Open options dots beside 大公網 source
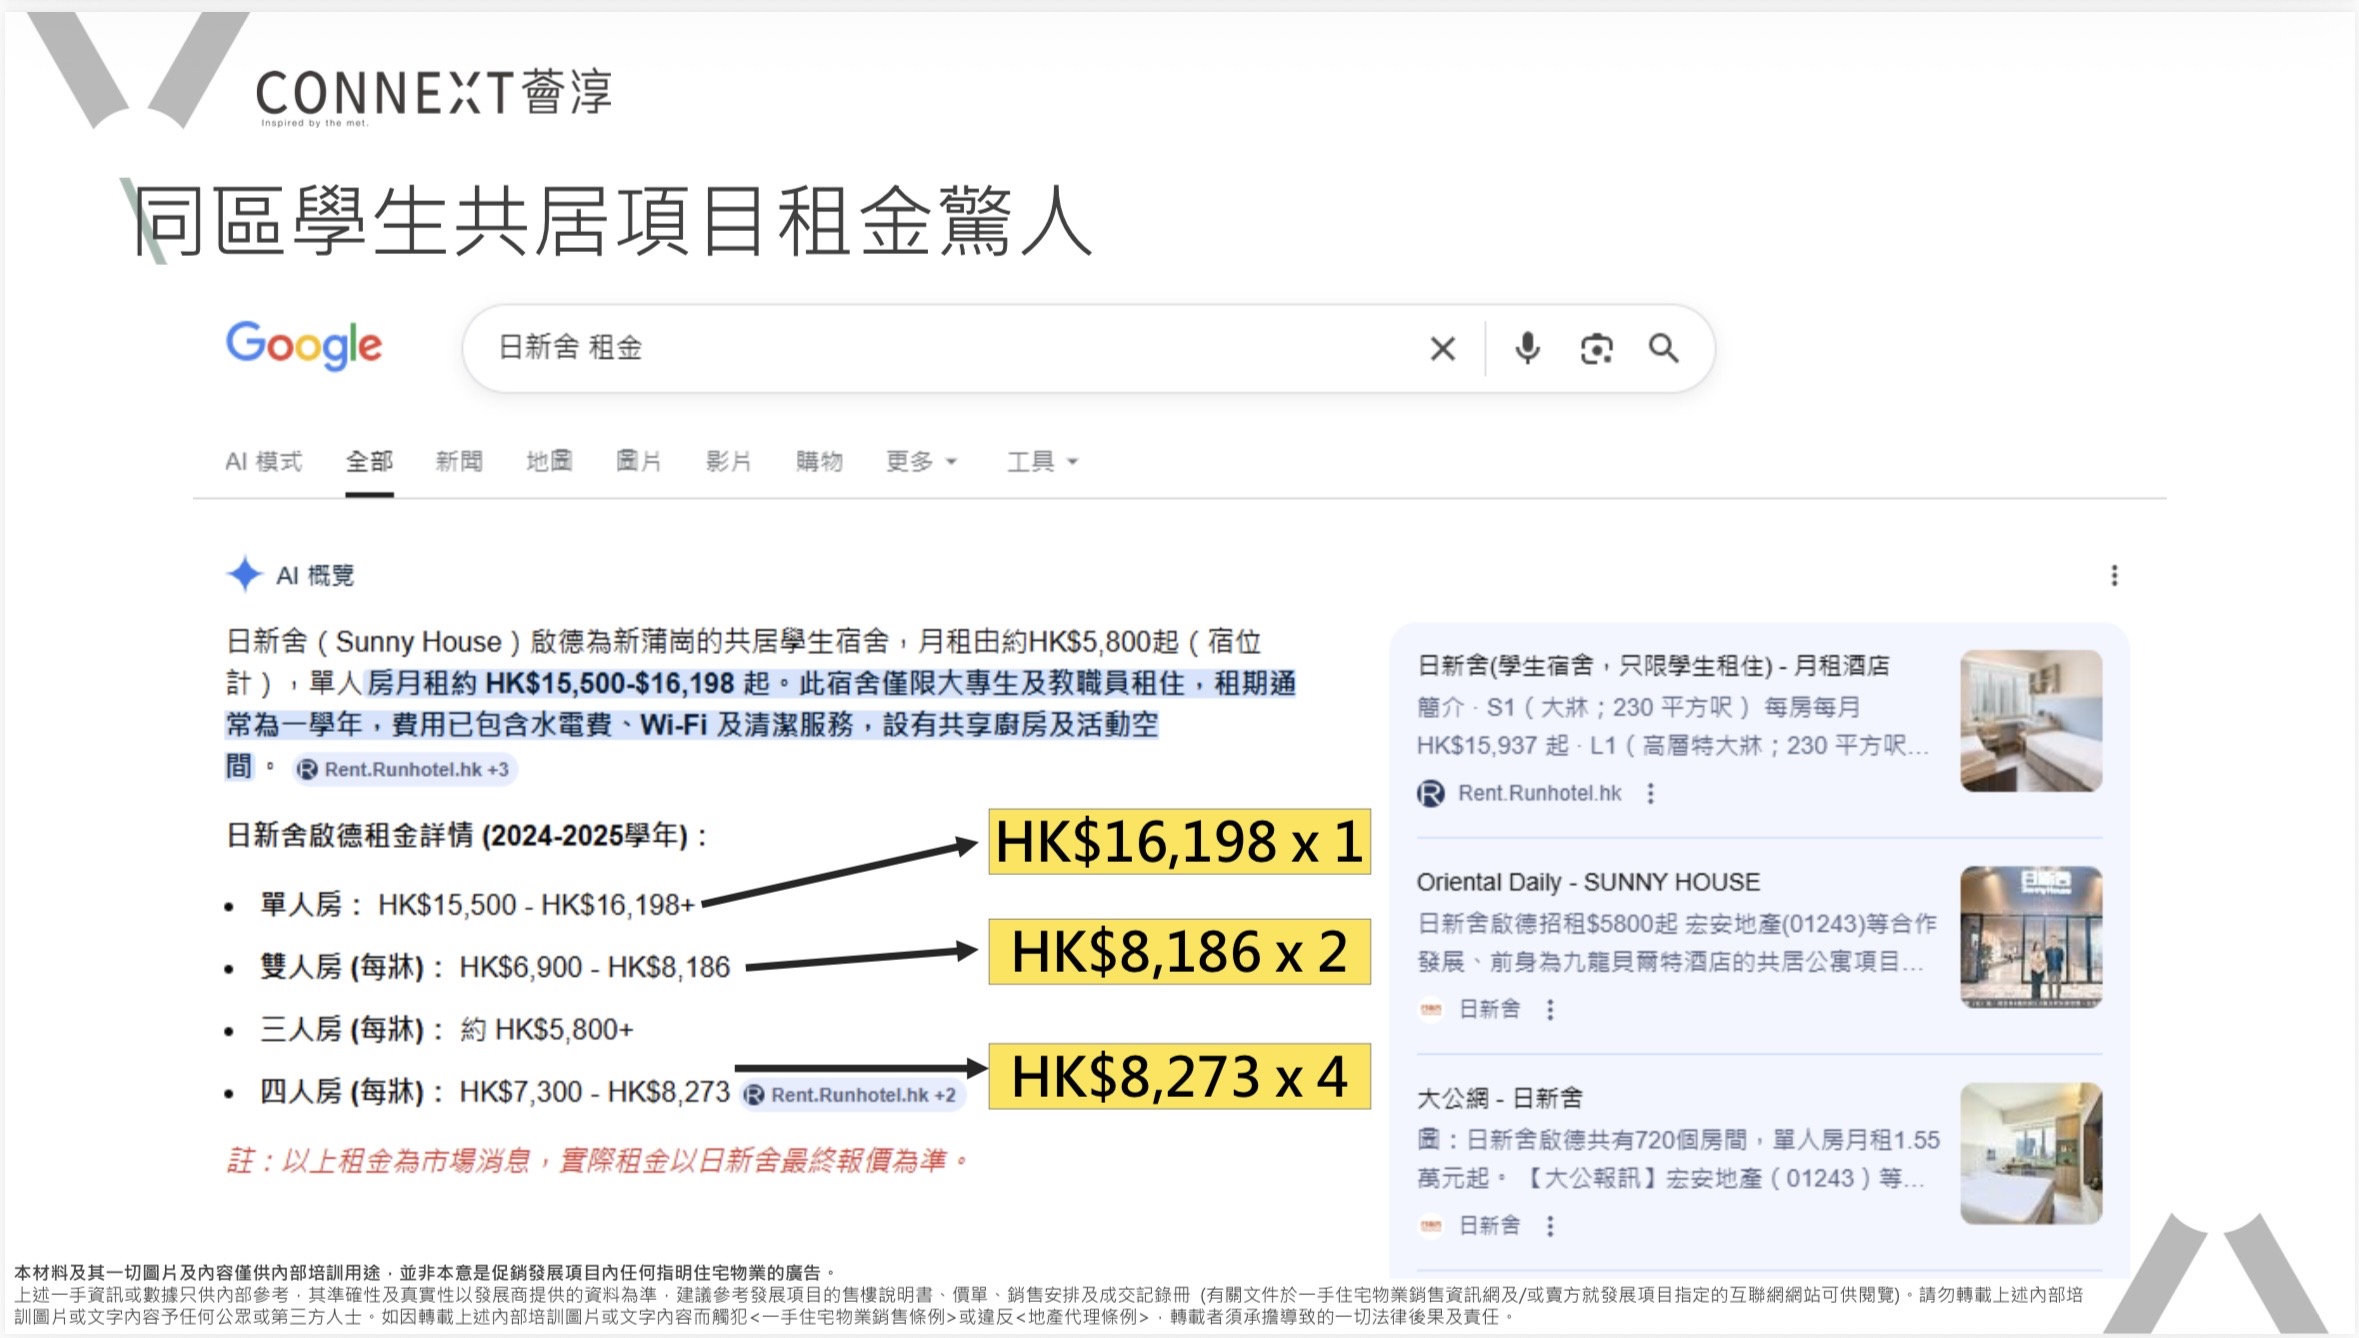The height and width of the screenshot is (1338, 2359). click(x=1550, y=1226)
